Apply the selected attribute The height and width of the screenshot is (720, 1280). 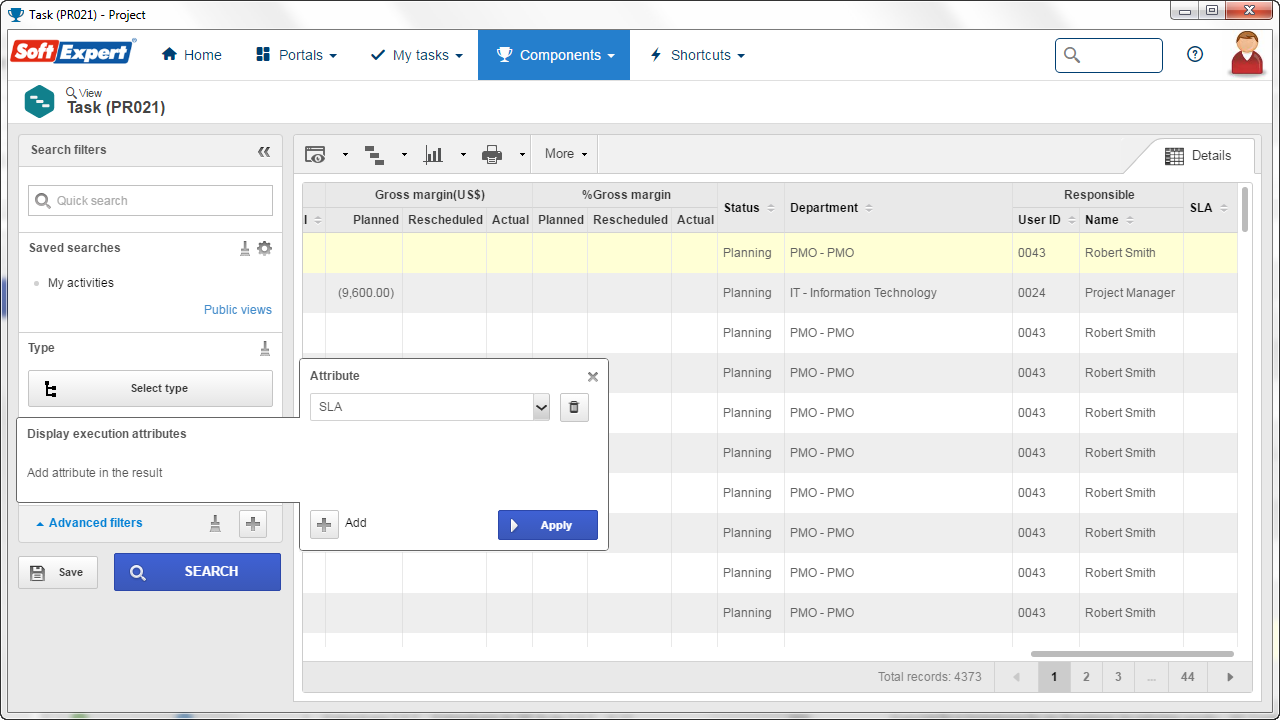[x=548, y=525]
